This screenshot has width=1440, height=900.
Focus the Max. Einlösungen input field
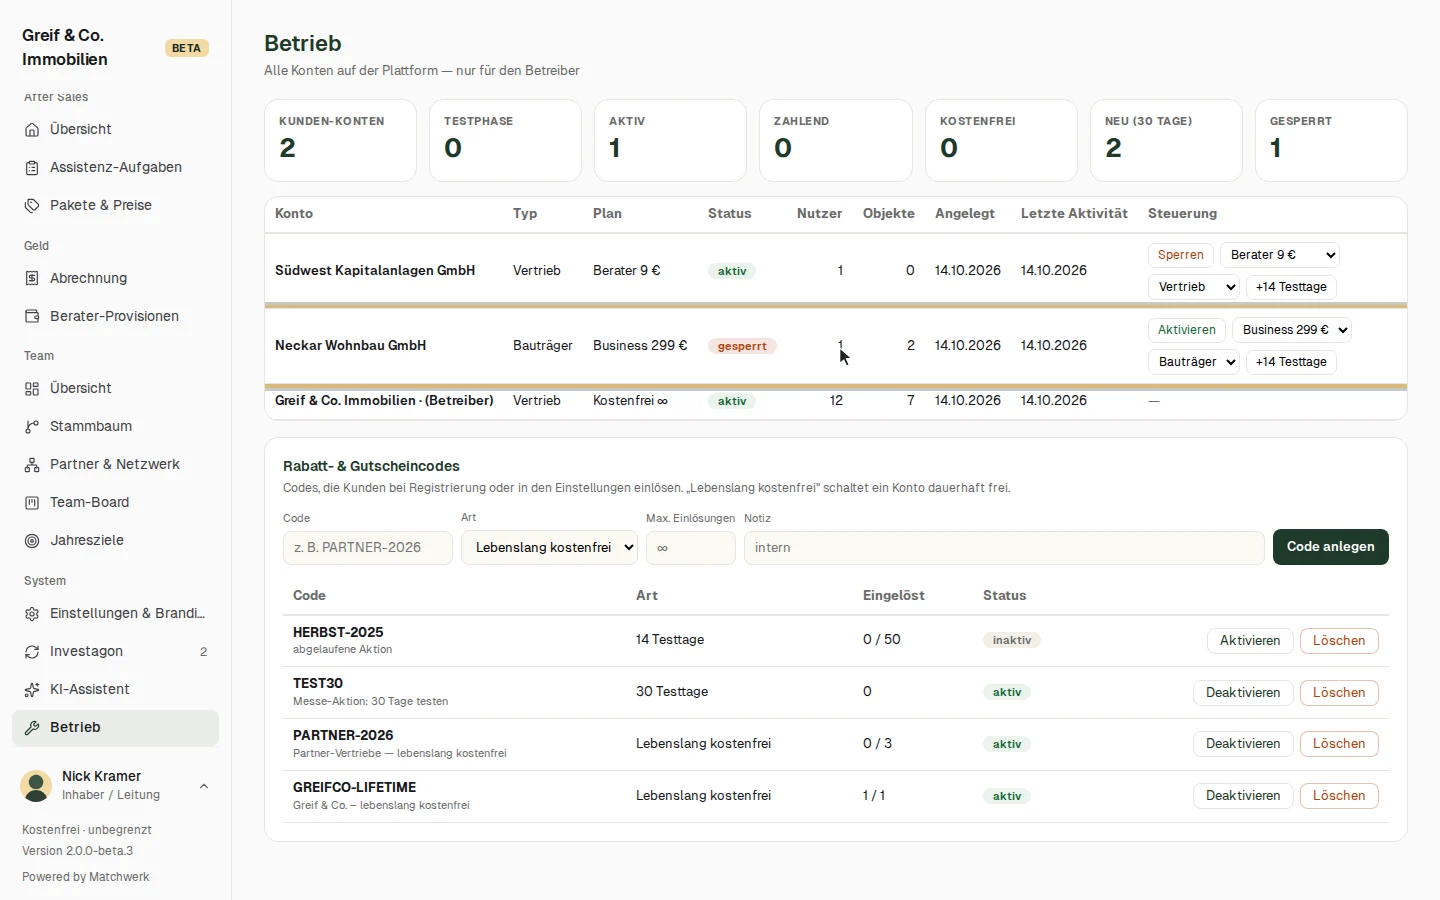[x=691, y=548]
